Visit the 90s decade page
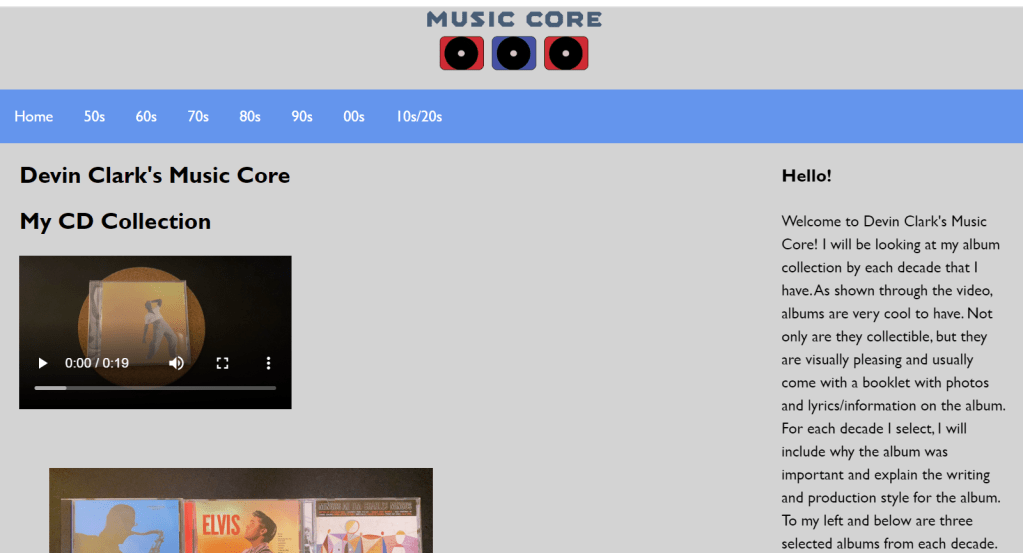 tap(302, 117)
